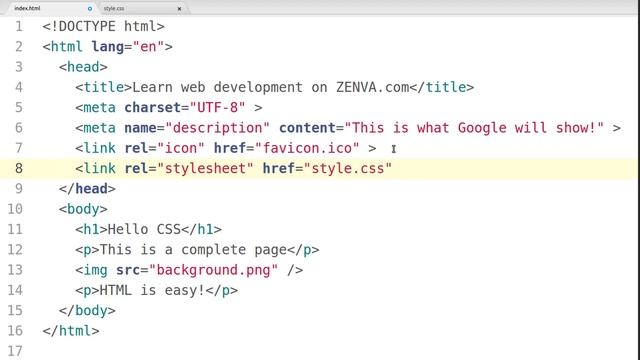Click the "This is a complete page" paragraph text
This screenshot has height=360, width=640.
(x=193, y=250)
